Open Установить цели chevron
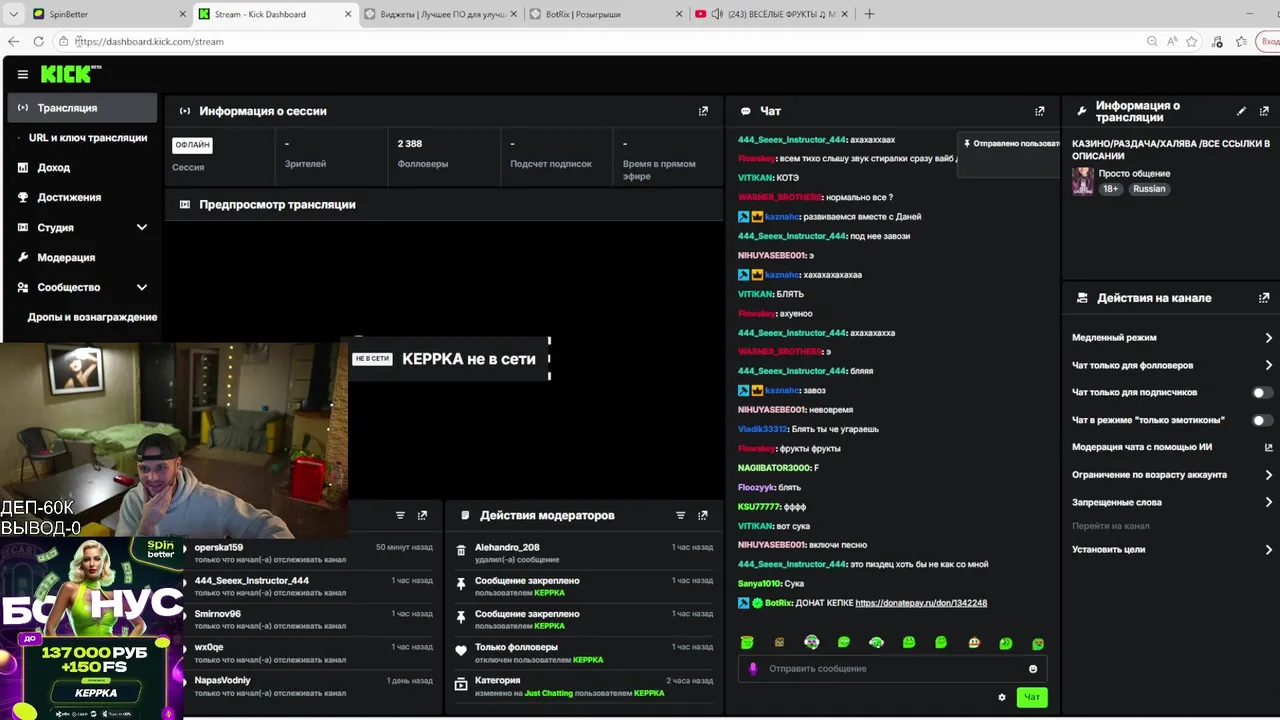1280x720 pixels. coord(1268,549)
